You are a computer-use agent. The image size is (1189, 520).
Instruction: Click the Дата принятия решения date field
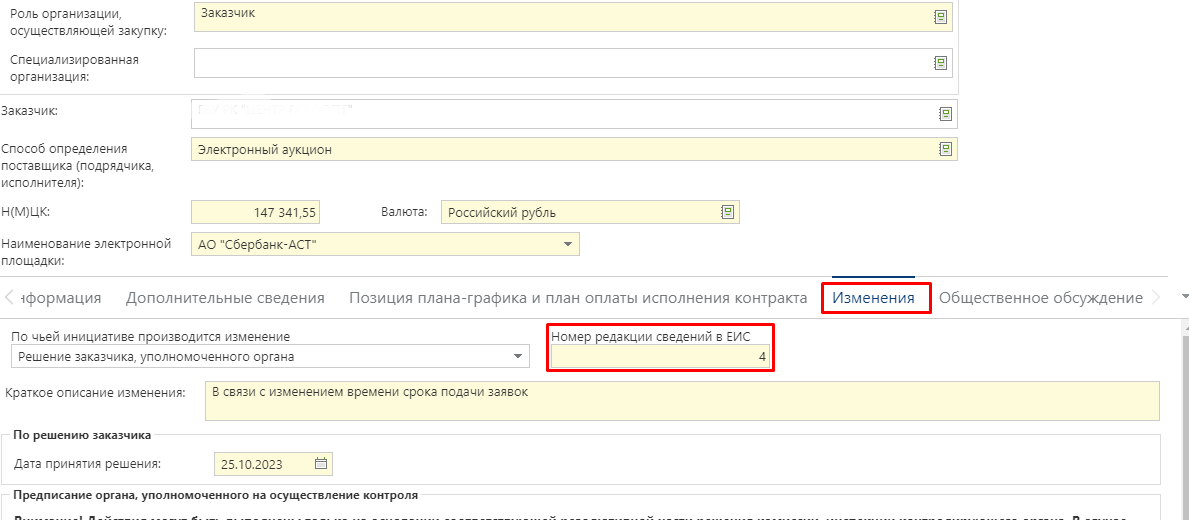[264, 464]
